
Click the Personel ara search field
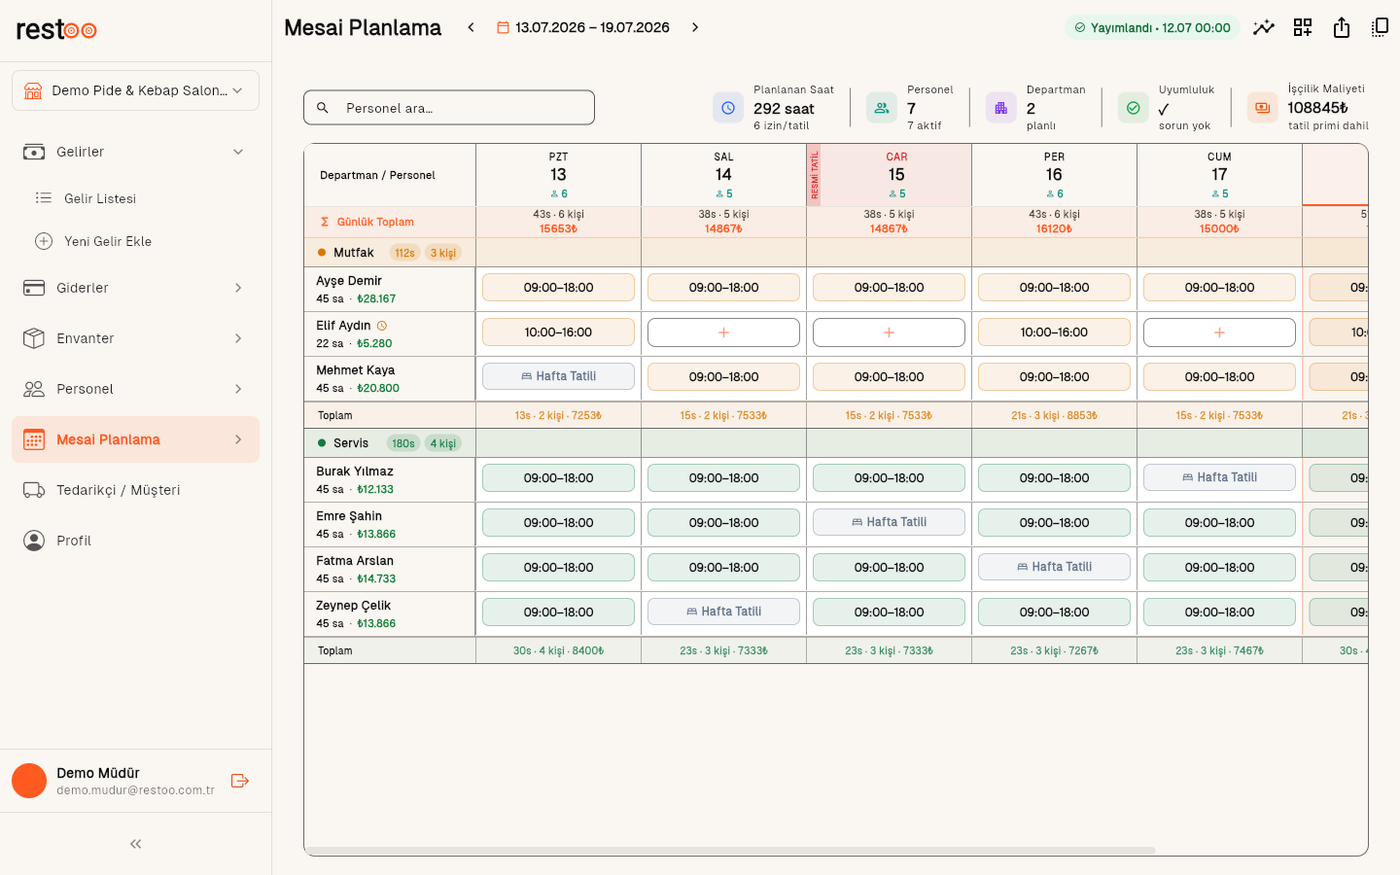(x=449, y=108)
